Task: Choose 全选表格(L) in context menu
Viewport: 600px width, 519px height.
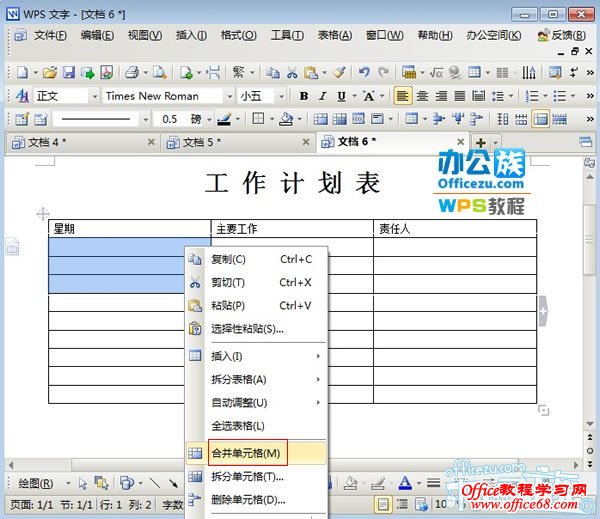Action: point(256,426)
